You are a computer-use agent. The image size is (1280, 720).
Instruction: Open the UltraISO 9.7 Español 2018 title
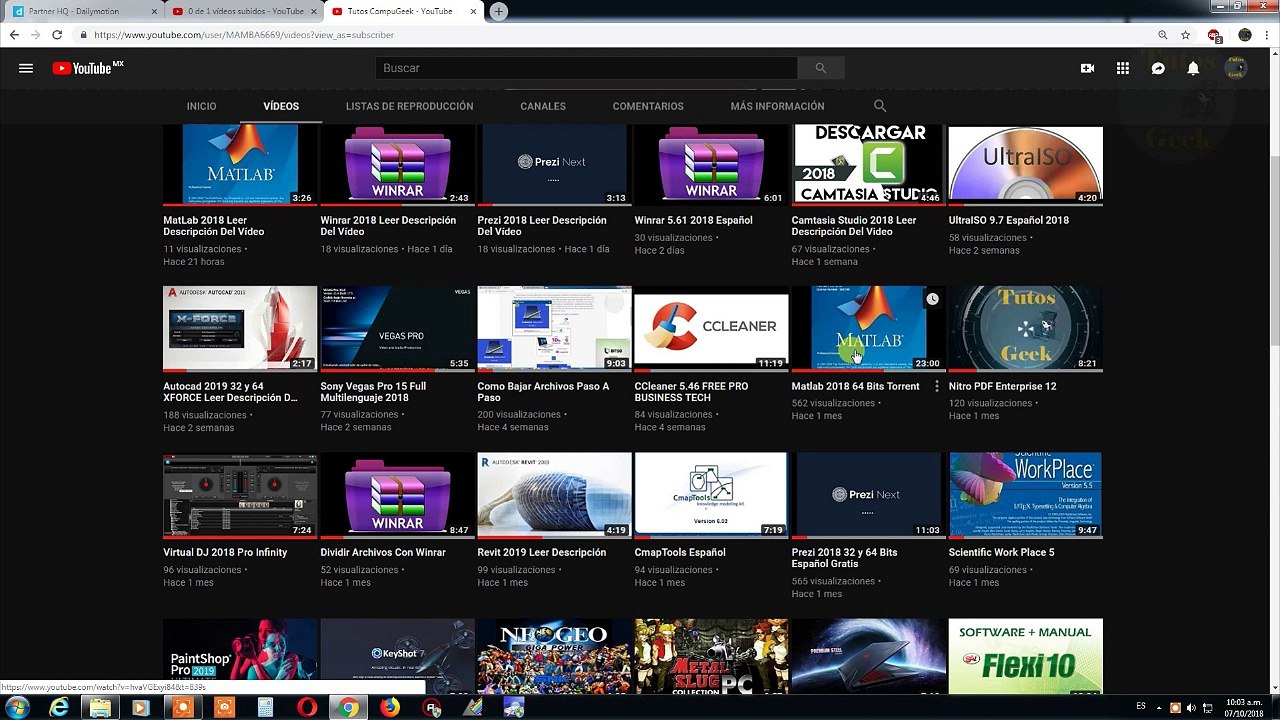(1009, 220)
